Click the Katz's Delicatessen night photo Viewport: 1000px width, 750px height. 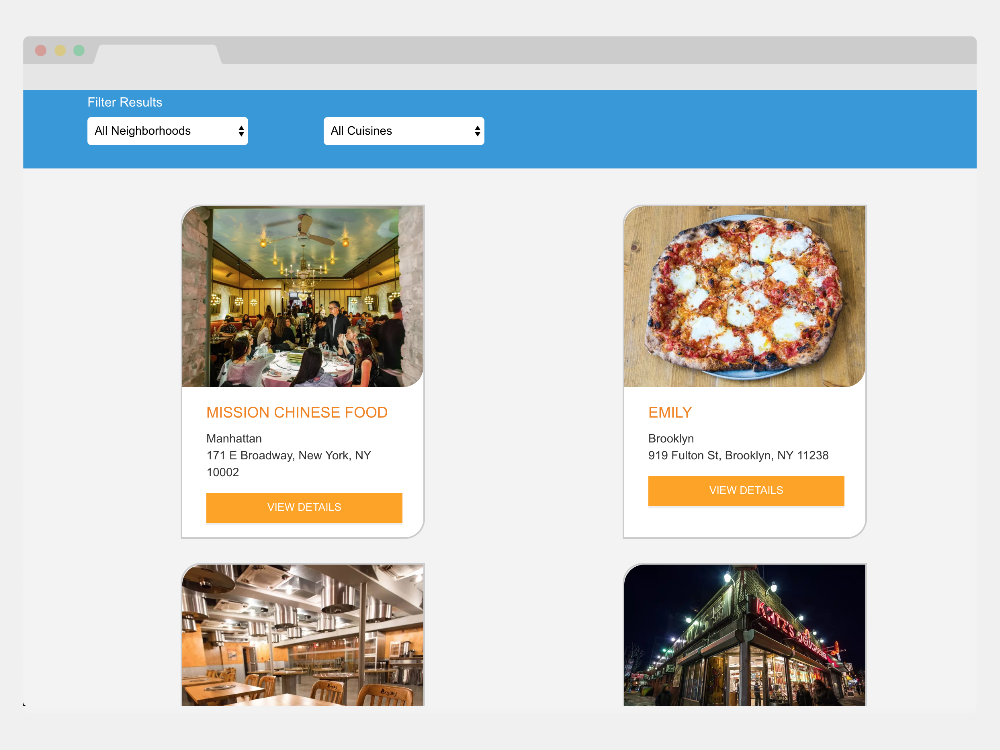[744, 635]
